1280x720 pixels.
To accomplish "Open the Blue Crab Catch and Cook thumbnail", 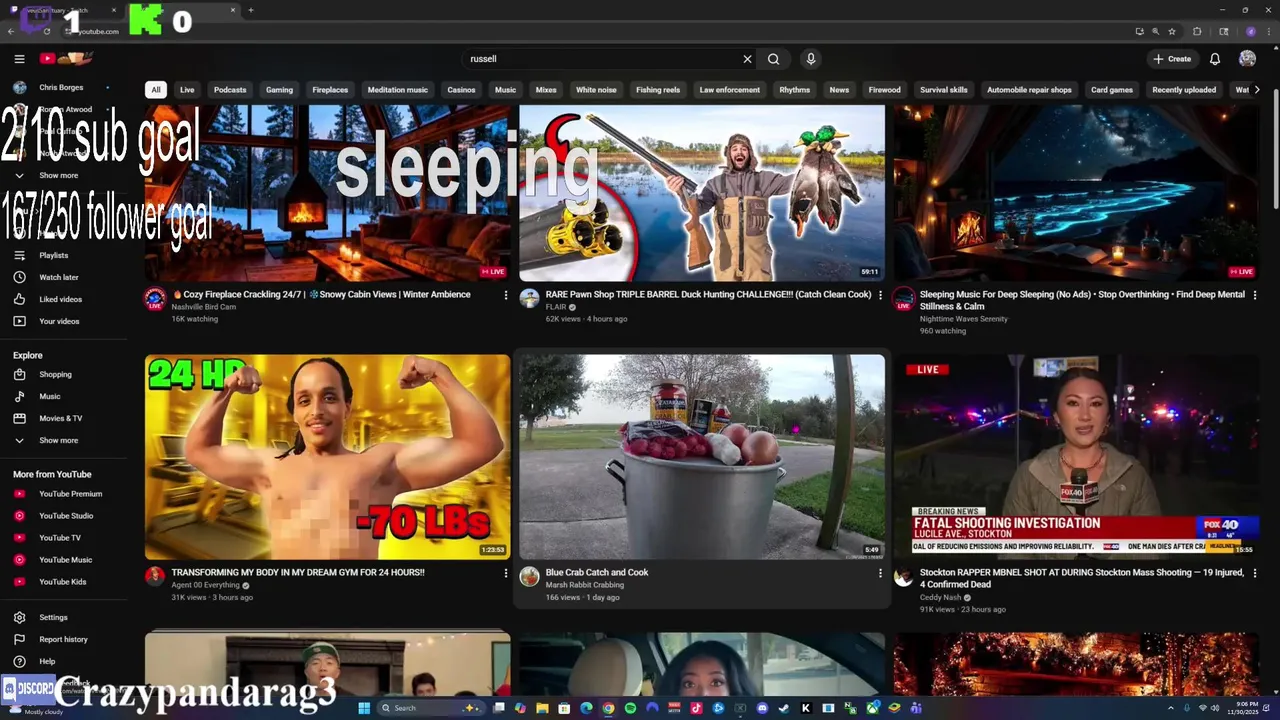I will (702, 457).
